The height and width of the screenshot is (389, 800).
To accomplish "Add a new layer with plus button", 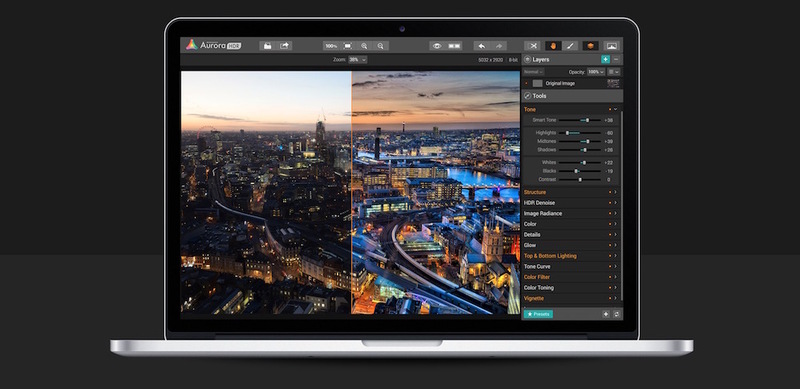I will (x=605, y=59).
